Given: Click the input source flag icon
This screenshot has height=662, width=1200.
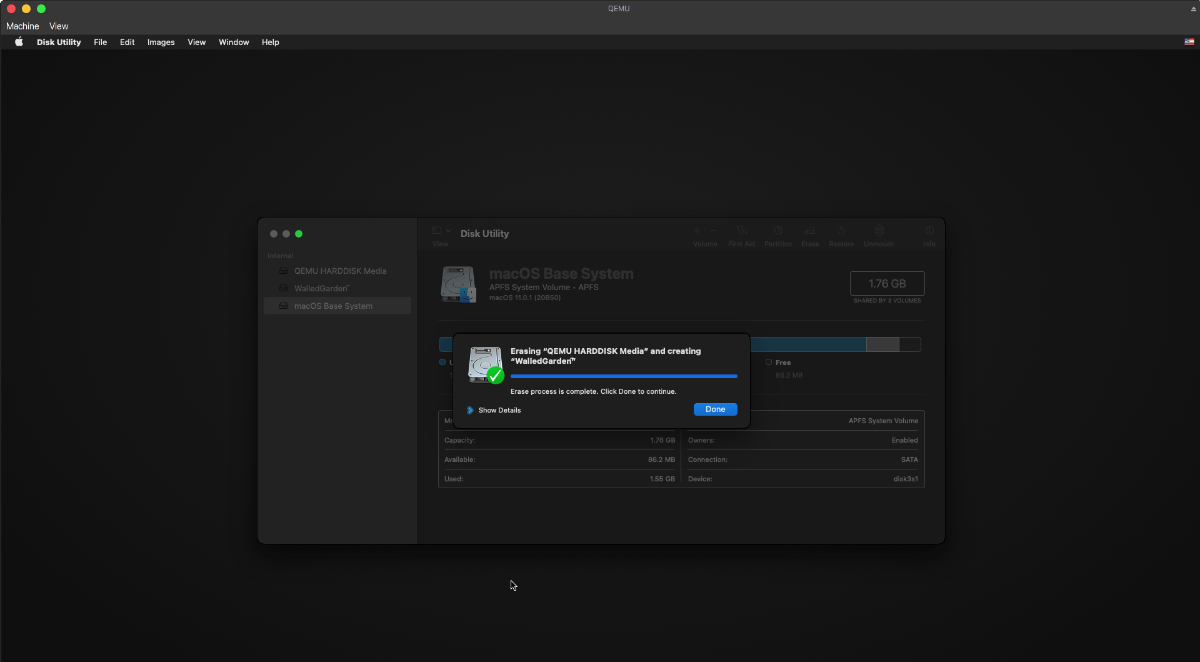Looking at the screenshot, I should point(1189,42).
